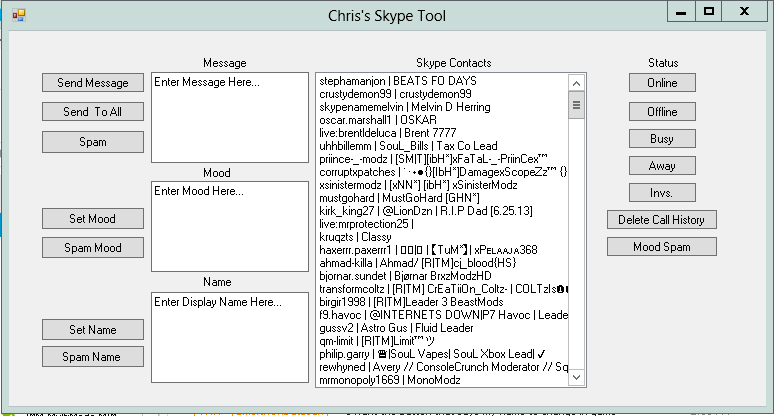Click the Spam Name button
The width and height of the screenshot is (774, 416).
pyautogui.click(x=93, y=357)
